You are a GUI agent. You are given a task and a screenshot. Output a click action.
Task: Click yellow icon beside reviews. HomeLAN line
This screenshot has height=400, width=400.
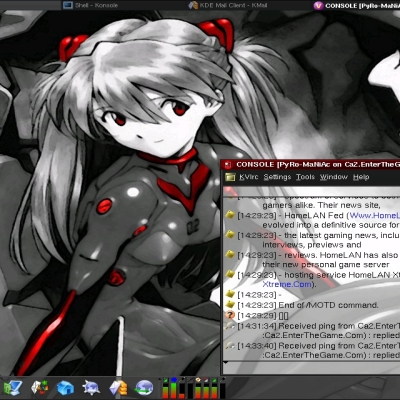point(230,255)
